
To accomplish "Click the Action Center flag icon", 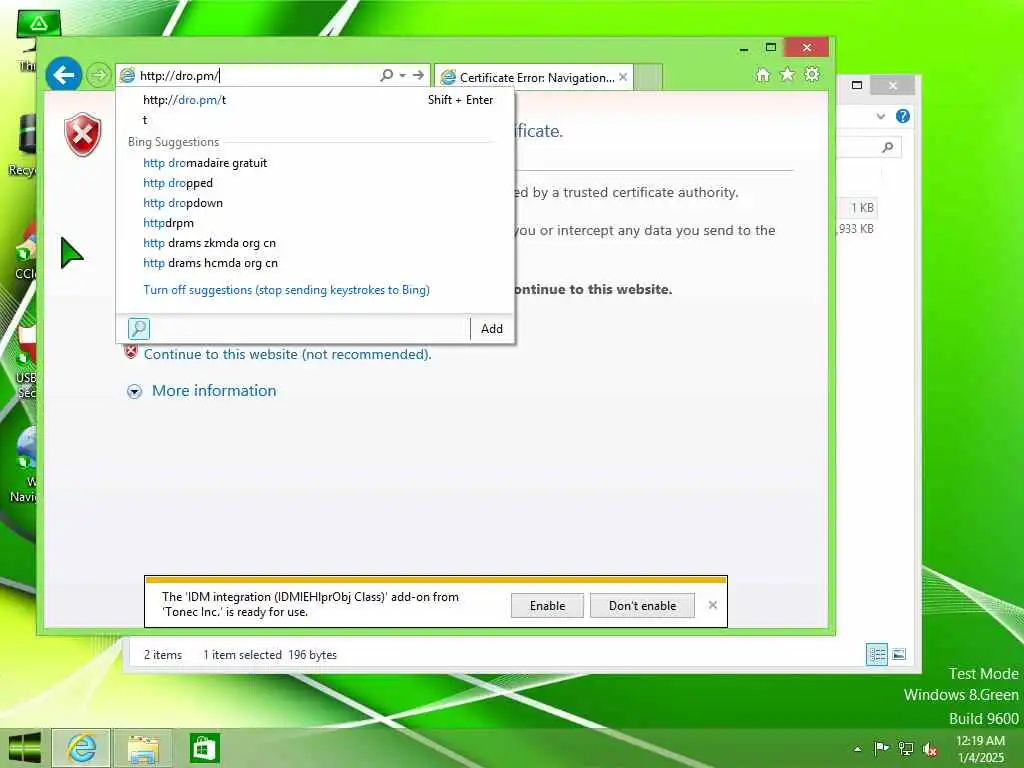I will (x=881, y=748).
